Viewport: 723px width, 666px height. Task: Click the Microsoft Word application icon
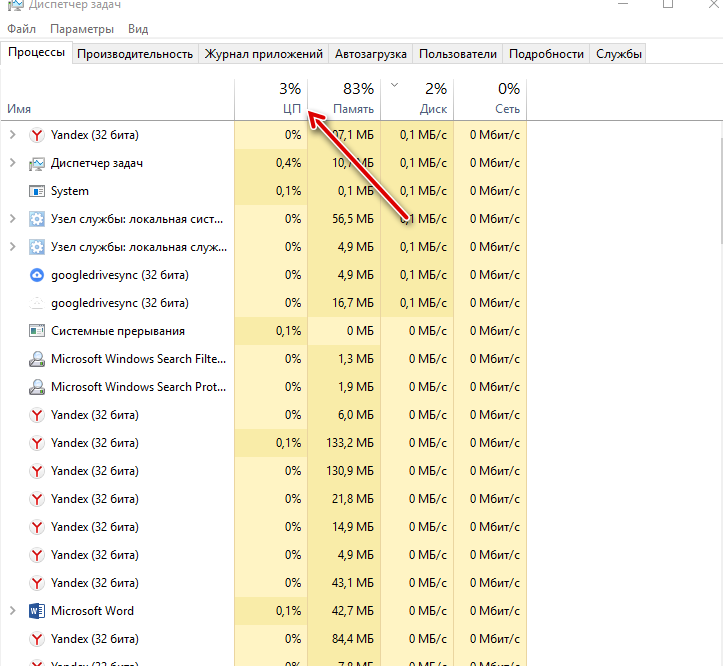pos(37,611)
